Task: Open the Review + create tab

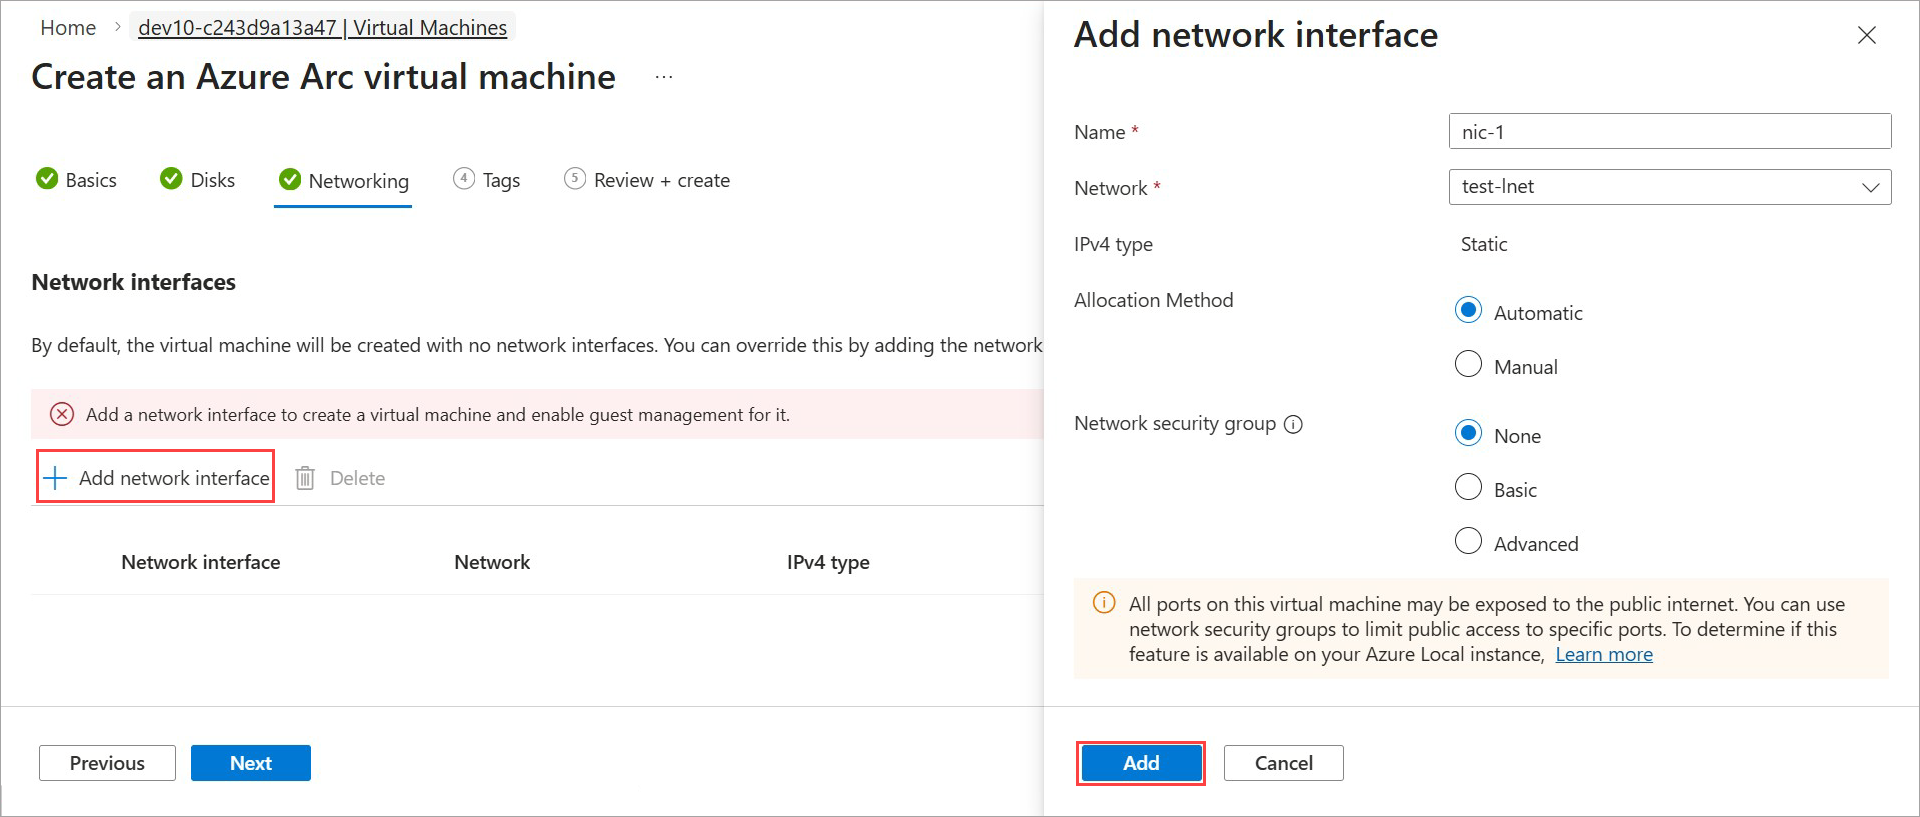Action: click(x=647, y=180)
